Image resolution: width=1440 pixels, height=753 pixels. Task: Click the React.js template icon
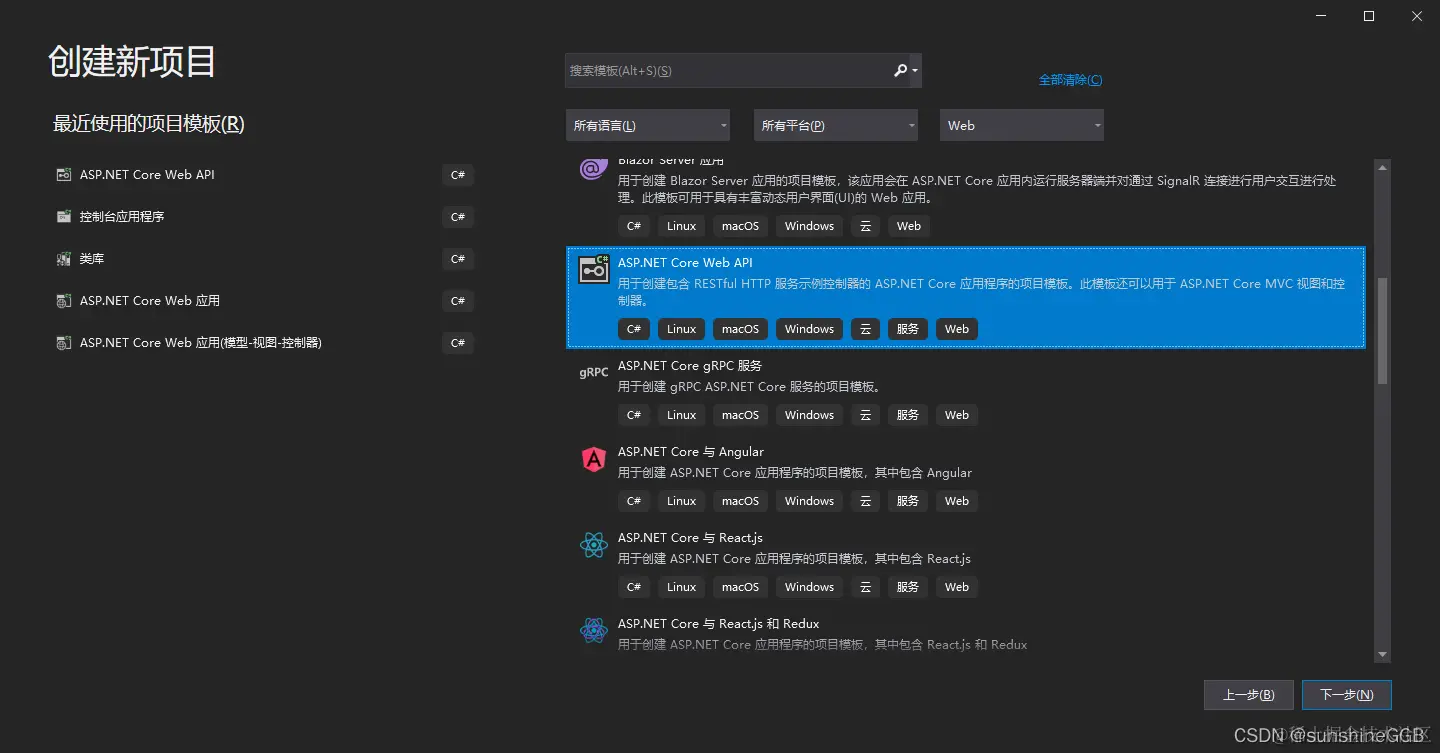coord(594,545)
